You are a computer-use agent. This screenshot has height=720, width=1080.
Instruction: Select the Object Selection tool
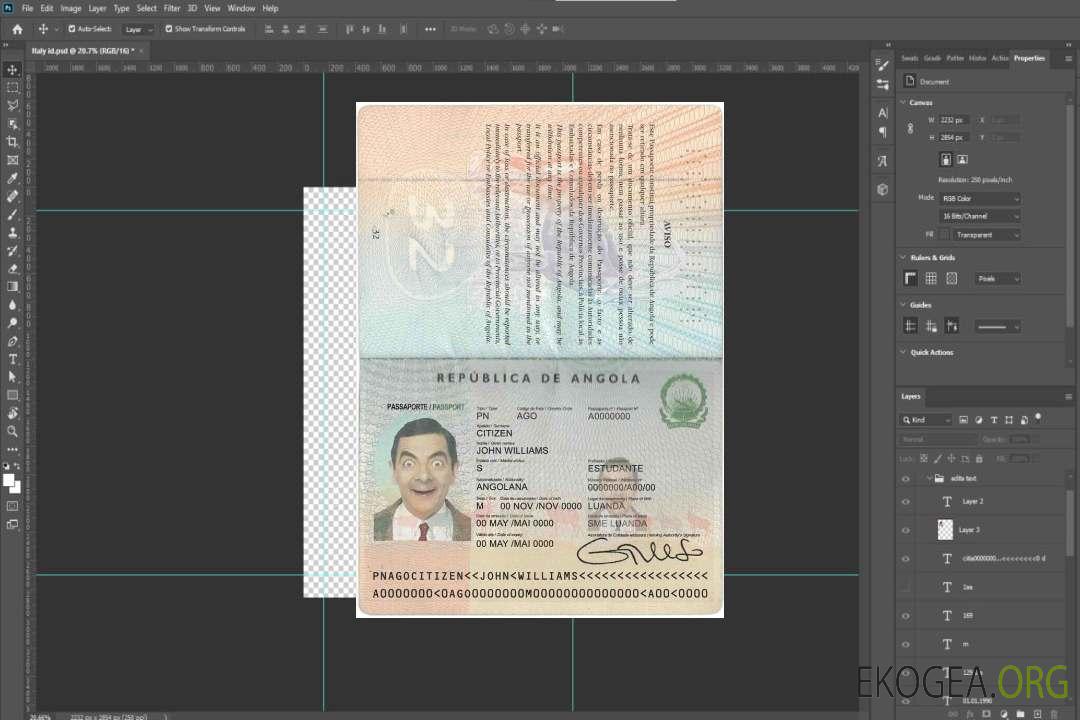click(x=12, y=124)
